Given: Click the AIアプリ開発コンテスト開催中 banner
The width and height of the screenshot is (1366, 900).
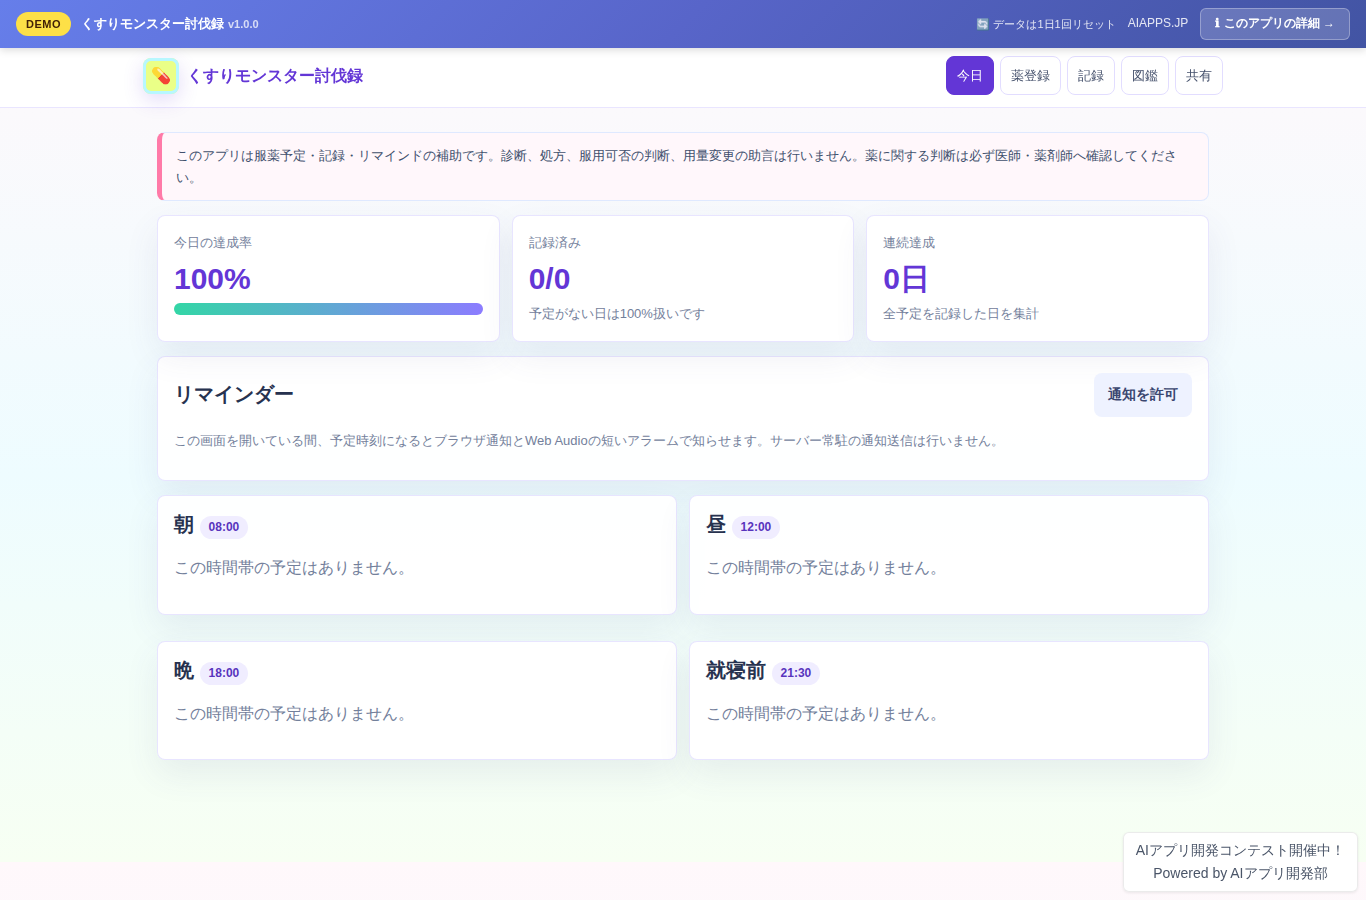Looking at the screenshot, I should pyautogui.click(x=1240, y=862).
